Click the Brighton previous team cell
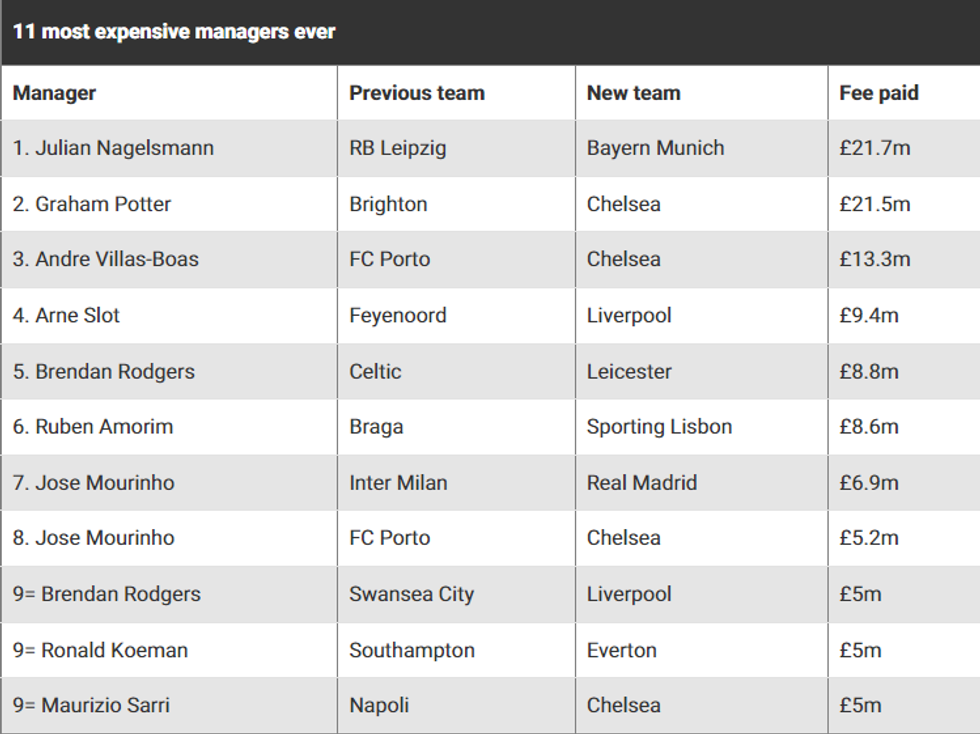The width and height of the screenshot is (980, 734). coord(388,204)
